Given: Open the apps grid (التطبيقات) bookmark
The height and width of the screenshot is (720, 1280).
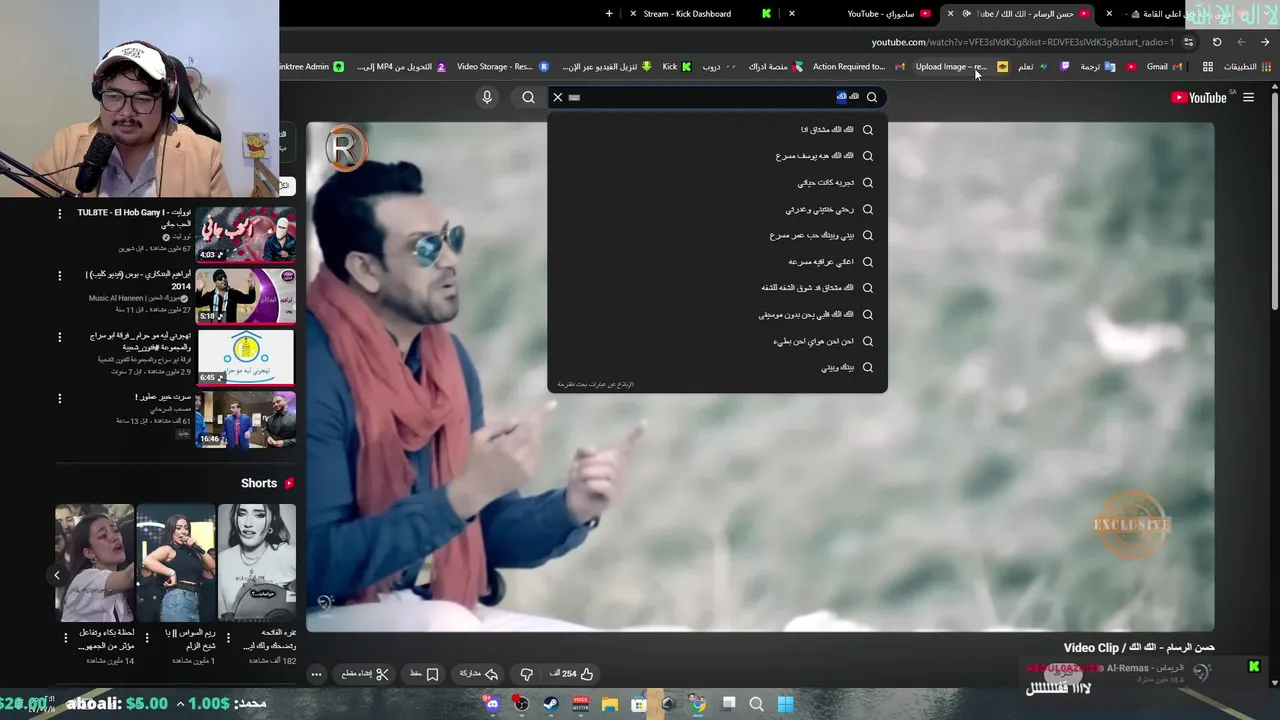Looking at the screenshot, I should [1238, 67].
